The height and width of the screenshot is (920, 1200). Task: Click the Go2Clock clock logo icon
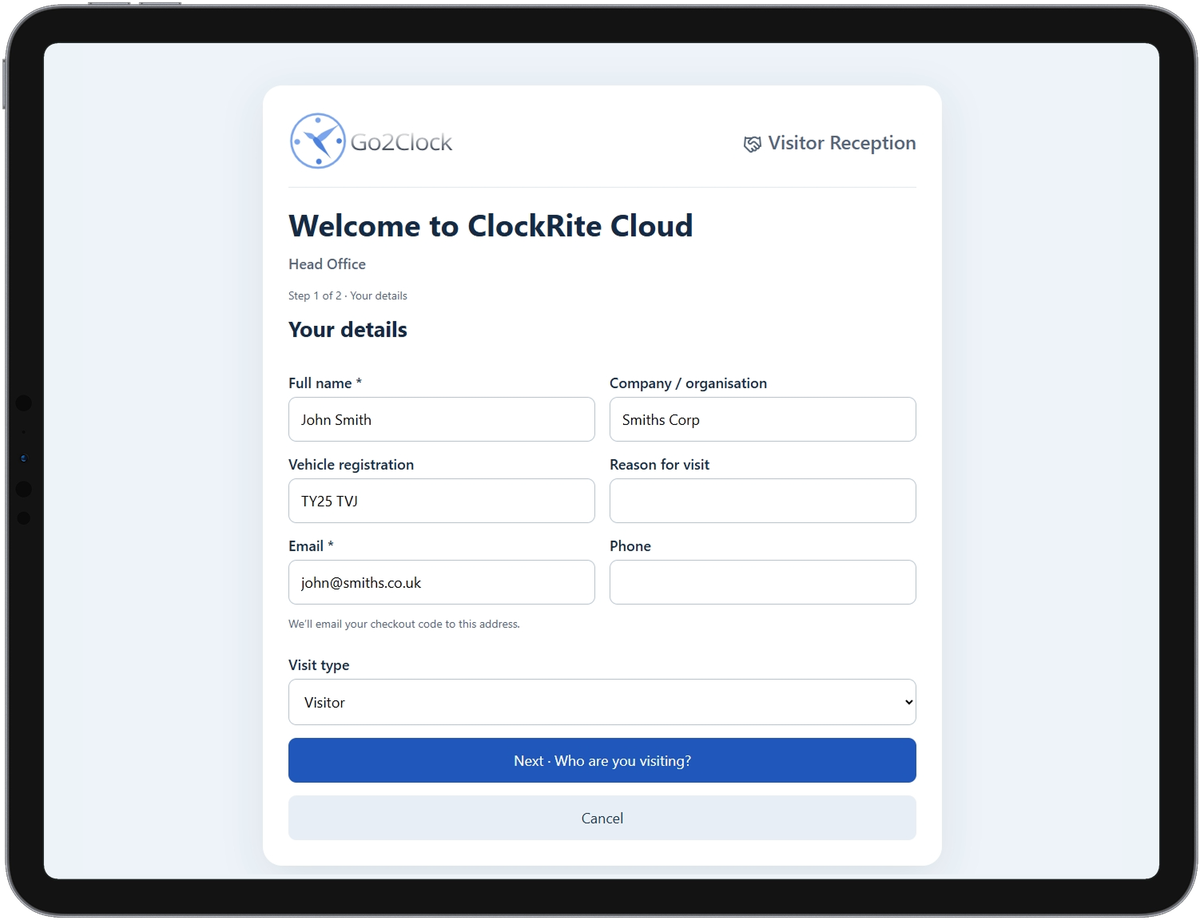tap(318, 141)
